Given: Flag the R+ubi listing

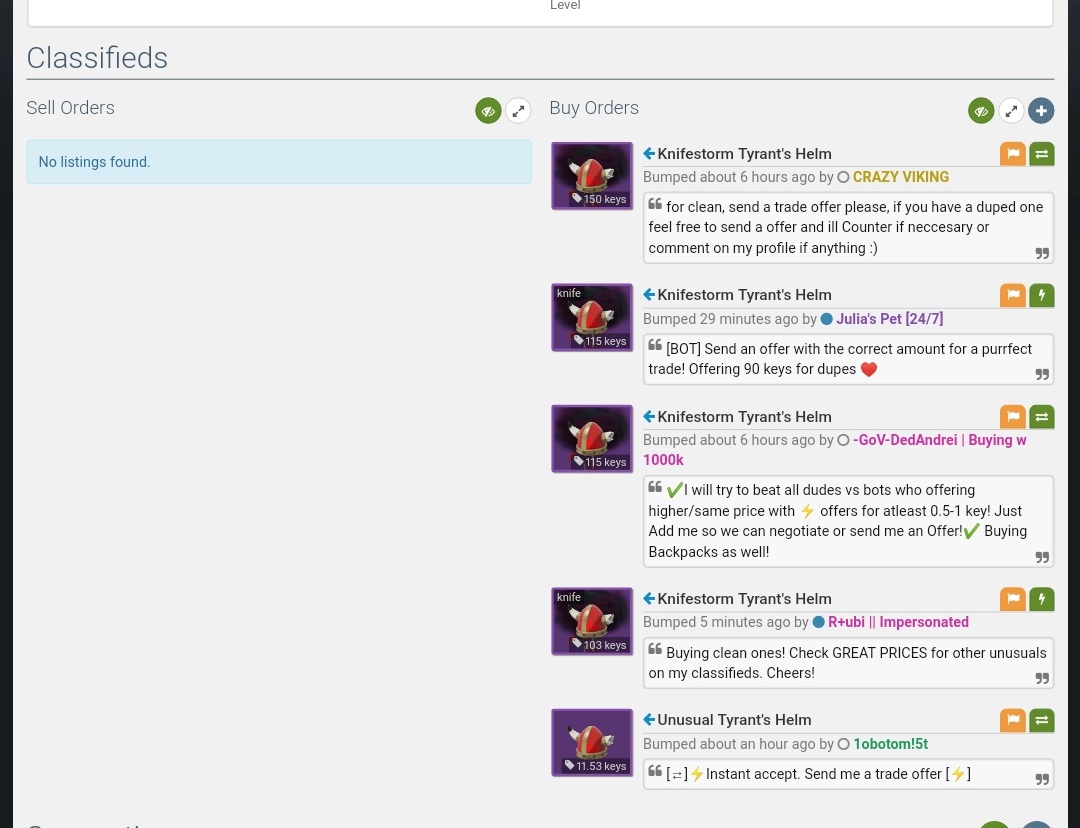Looking at the screenshot, I should [x=1012, y=599].
